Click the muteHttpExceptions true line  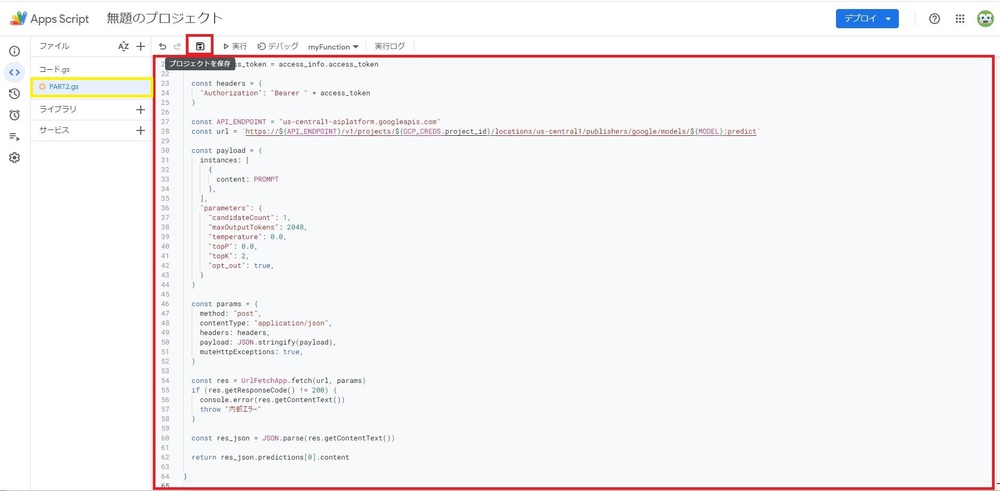(251, 352)
